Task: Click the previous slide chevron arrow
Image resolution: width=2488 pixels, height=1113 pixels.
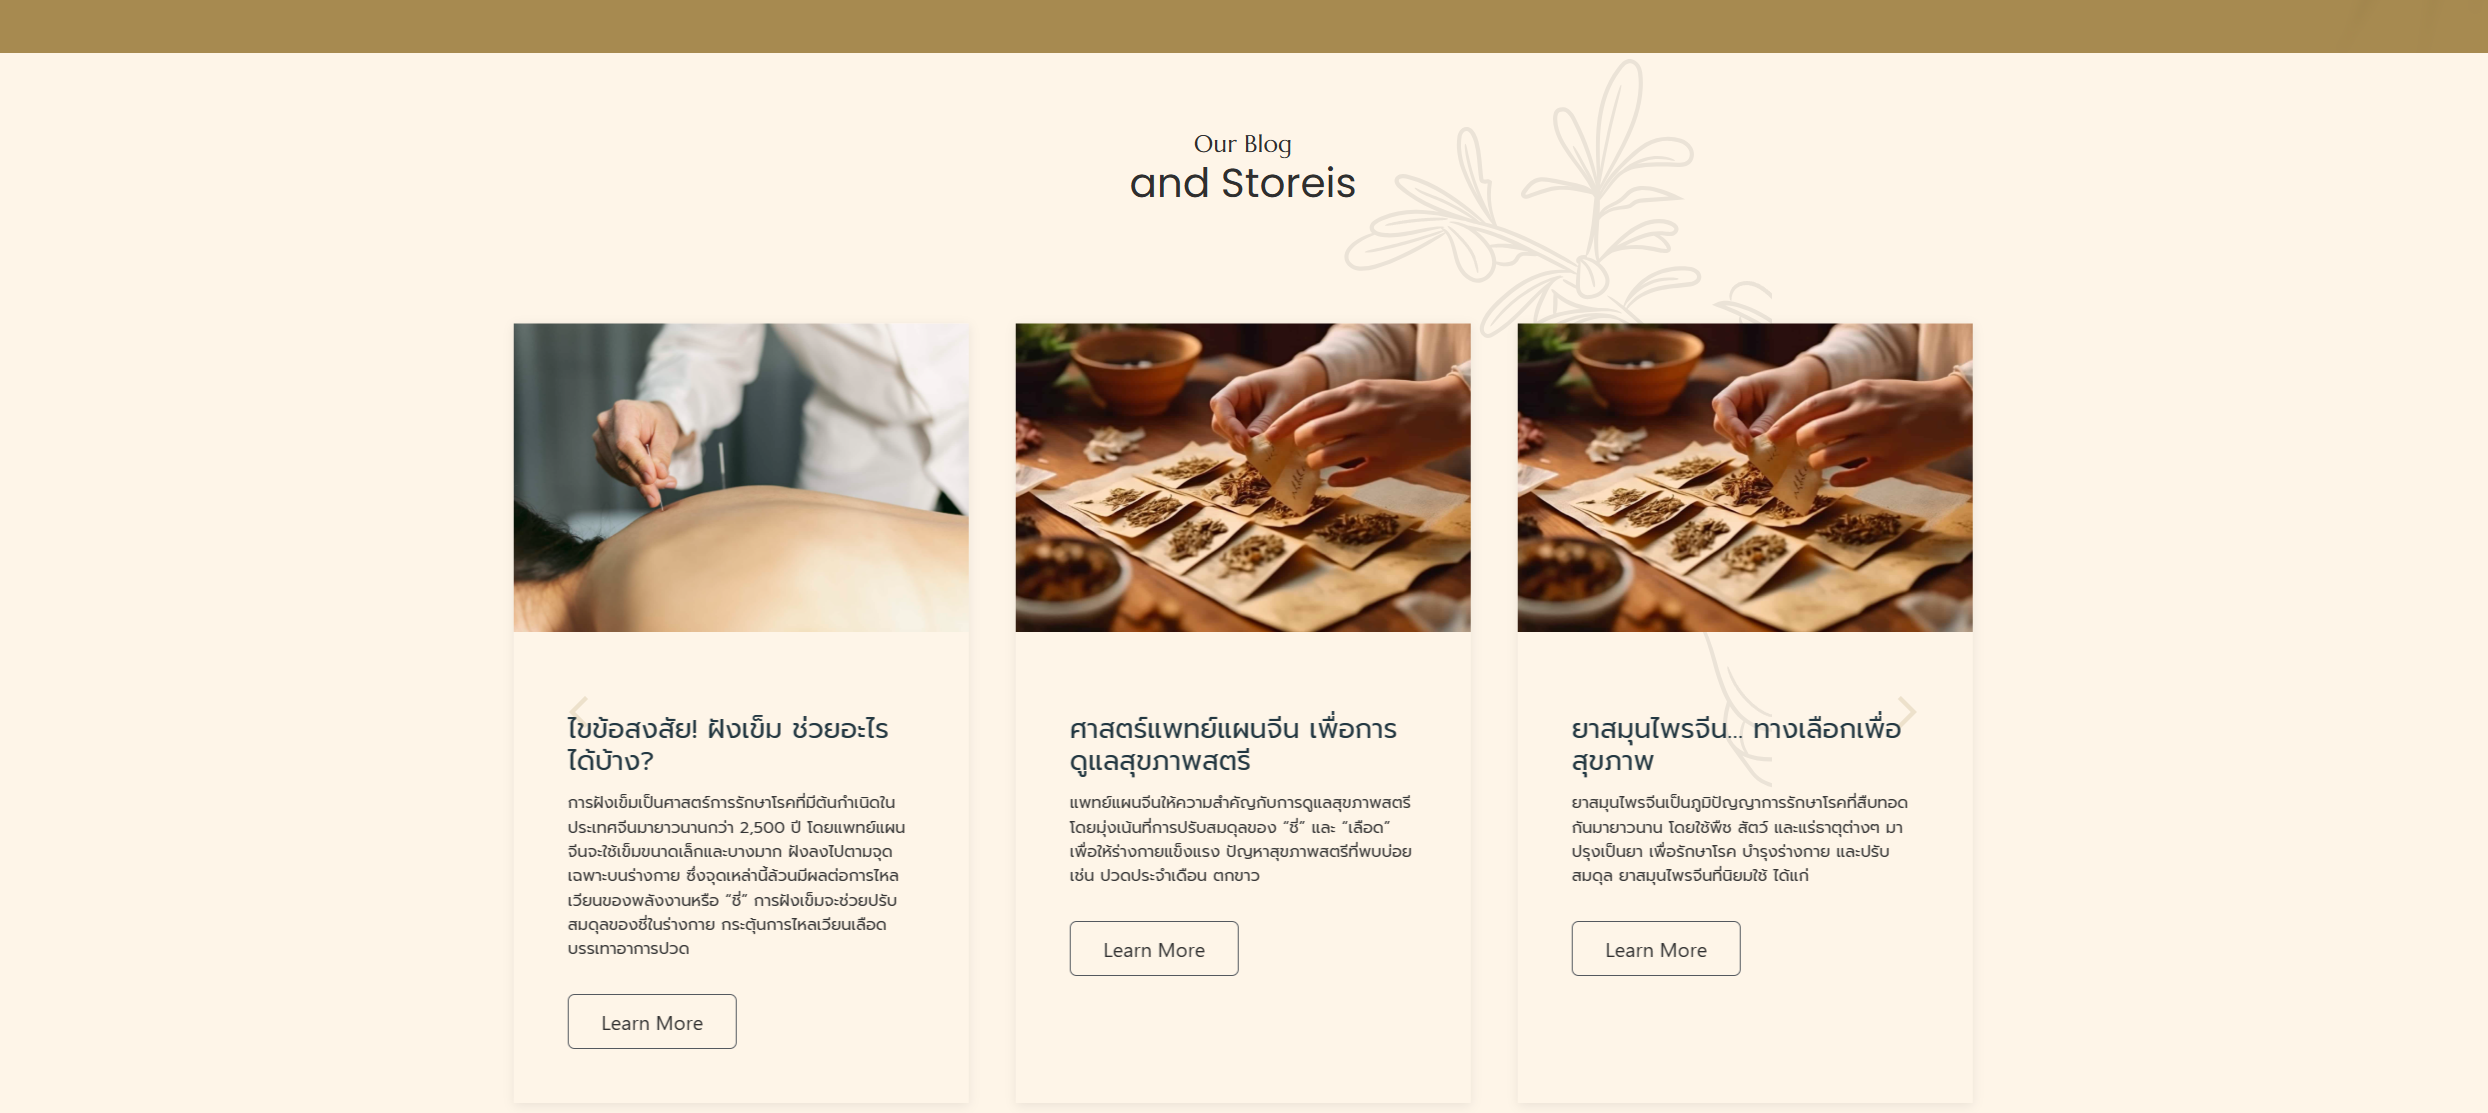Action: pyautogui.click(x=577, y=711)
